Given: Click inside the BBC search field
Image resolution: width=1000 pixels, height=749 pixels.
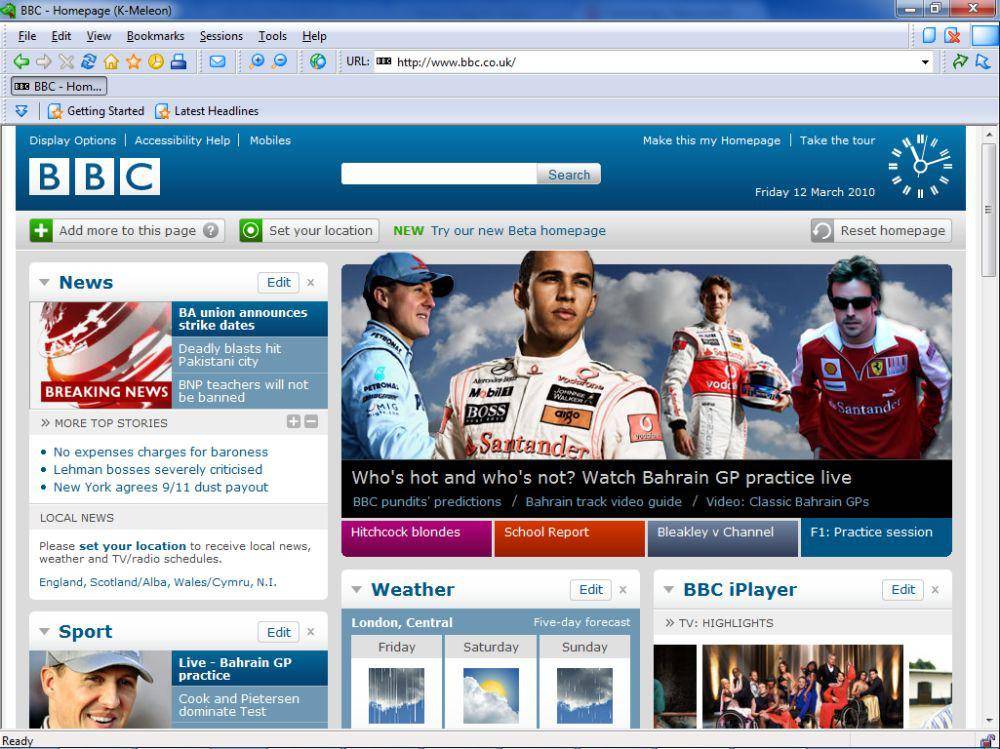Looking at the screenshot, I should [x=439, y=174].
